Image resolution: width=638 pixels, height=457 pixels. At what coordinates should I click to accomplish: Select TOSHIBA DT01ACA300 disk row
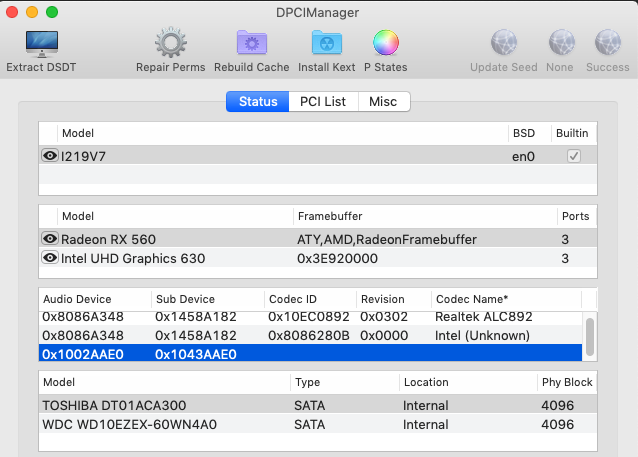coord(318,405)
